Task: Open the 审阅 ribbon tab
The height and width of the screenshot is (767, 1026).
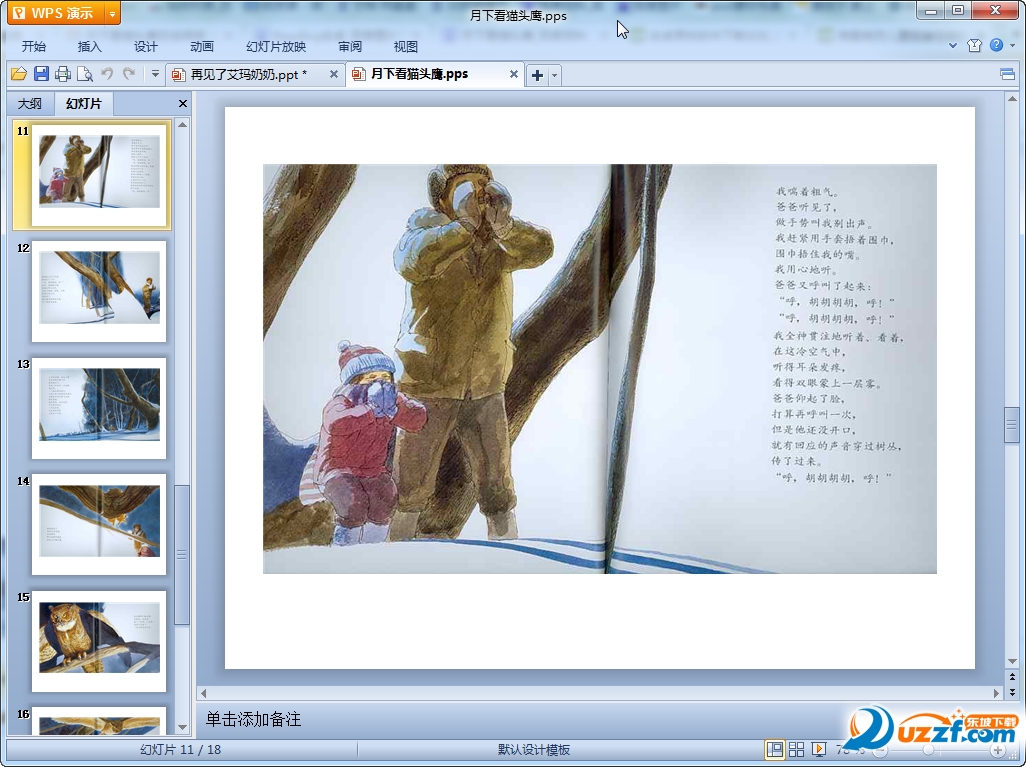Action: tap(350, 46)
